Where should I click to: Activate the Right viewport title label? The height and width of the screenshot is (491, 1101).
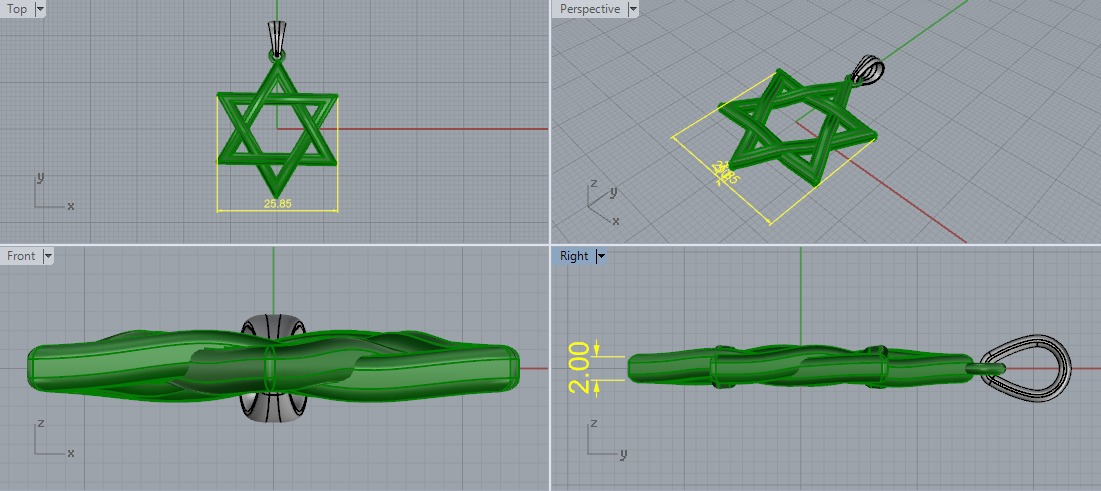click(x=574, y=256)
